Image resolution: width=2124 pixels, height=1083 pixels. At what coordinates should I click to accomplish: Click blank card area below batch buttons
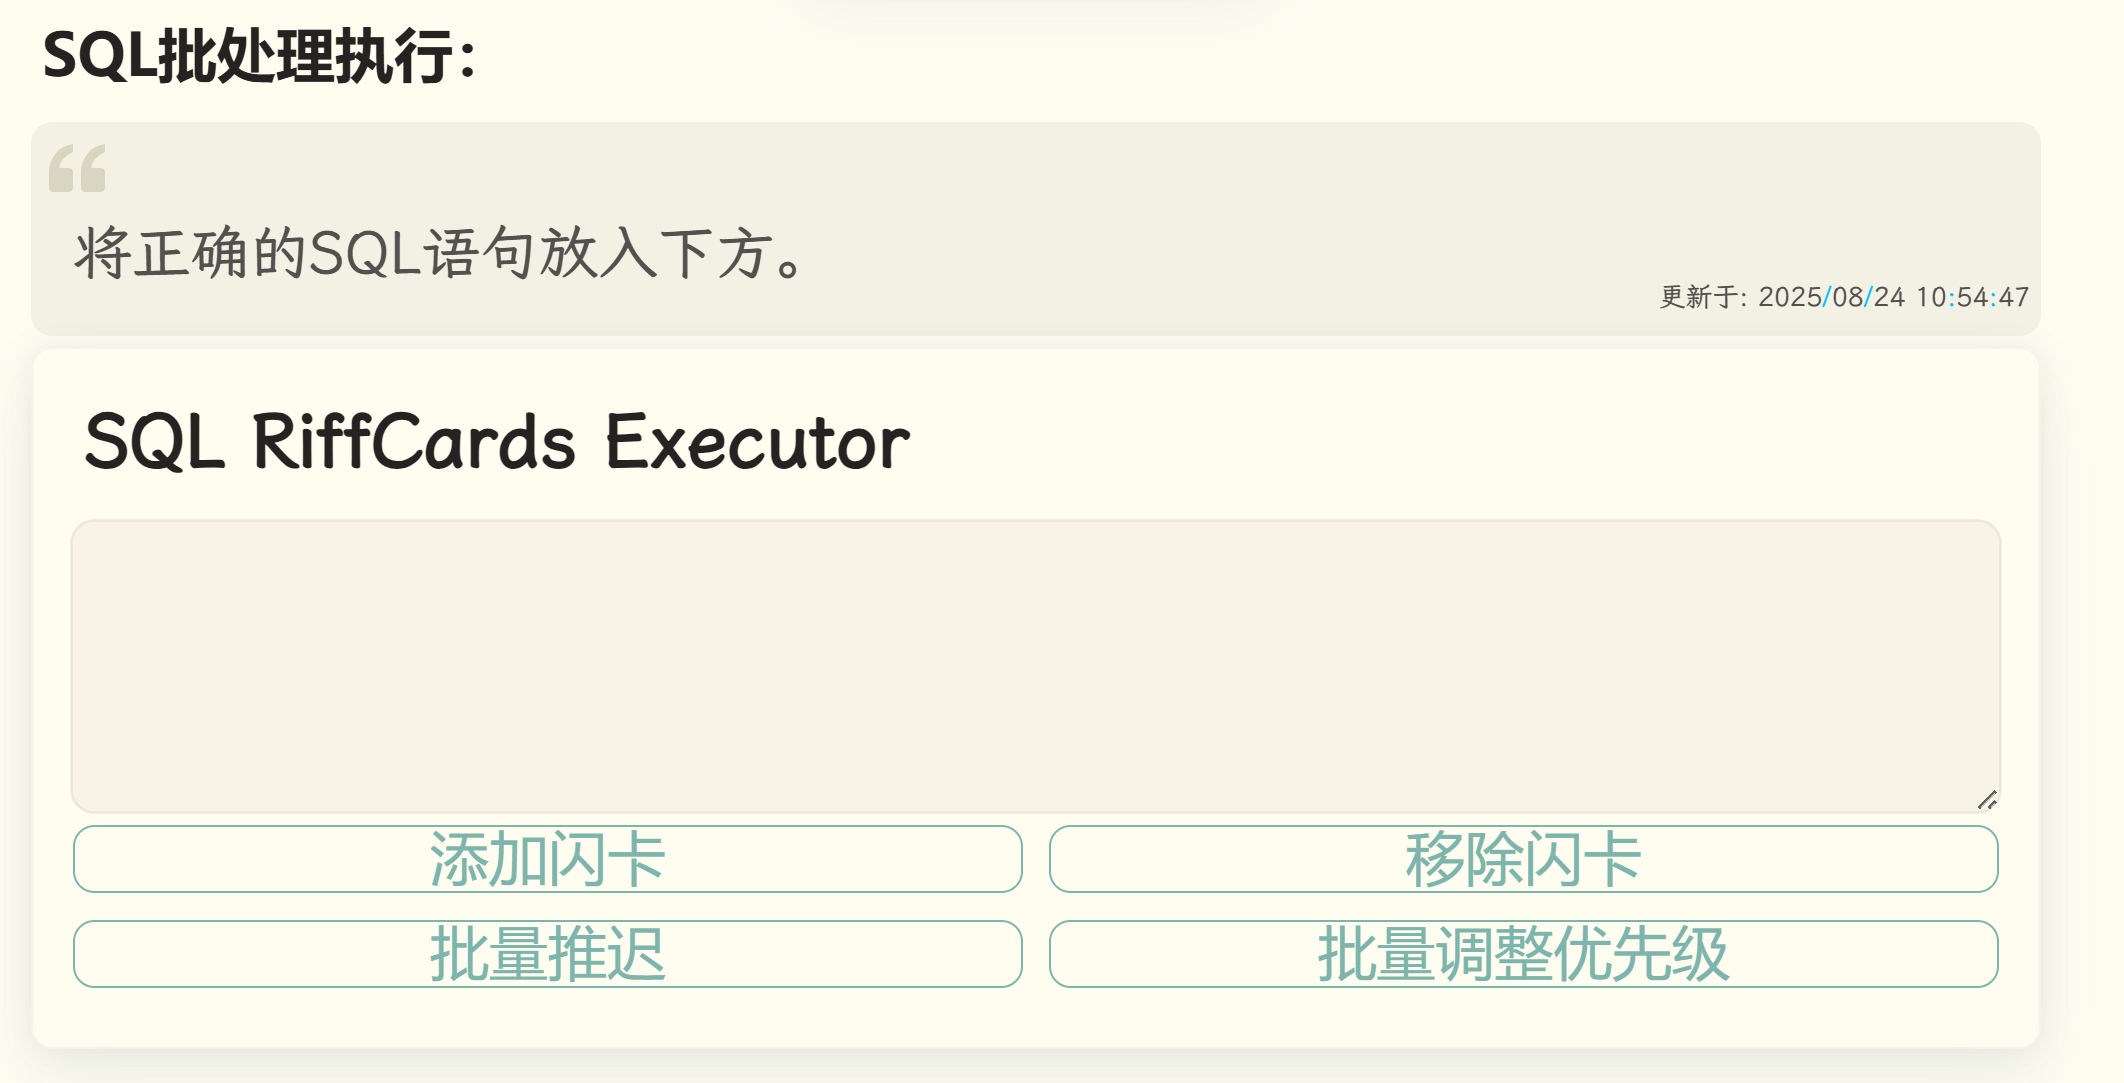pyautogui.click(x=1035, y=1016)
